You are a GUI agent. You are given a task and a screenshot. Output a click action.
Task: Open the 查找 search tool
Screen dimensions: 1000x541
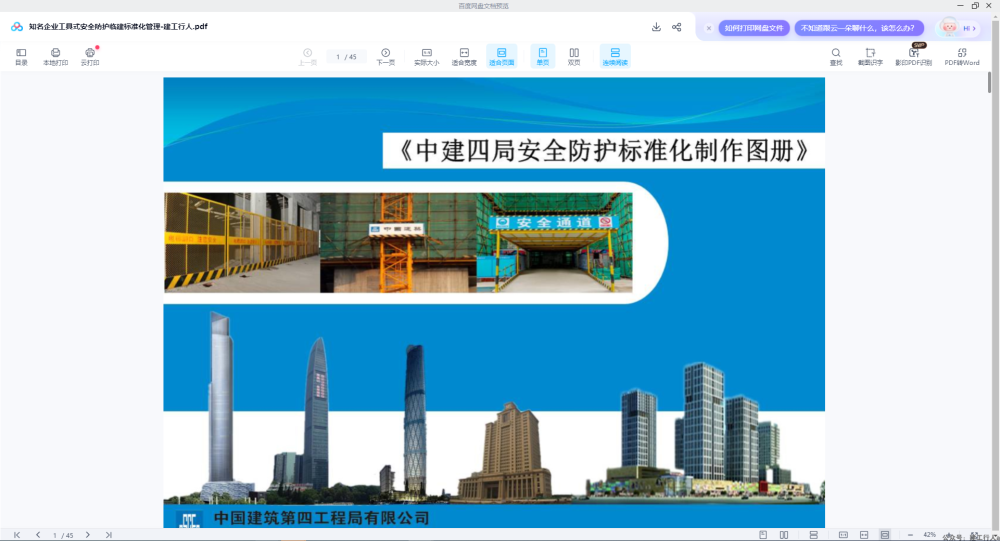point(835,56)
